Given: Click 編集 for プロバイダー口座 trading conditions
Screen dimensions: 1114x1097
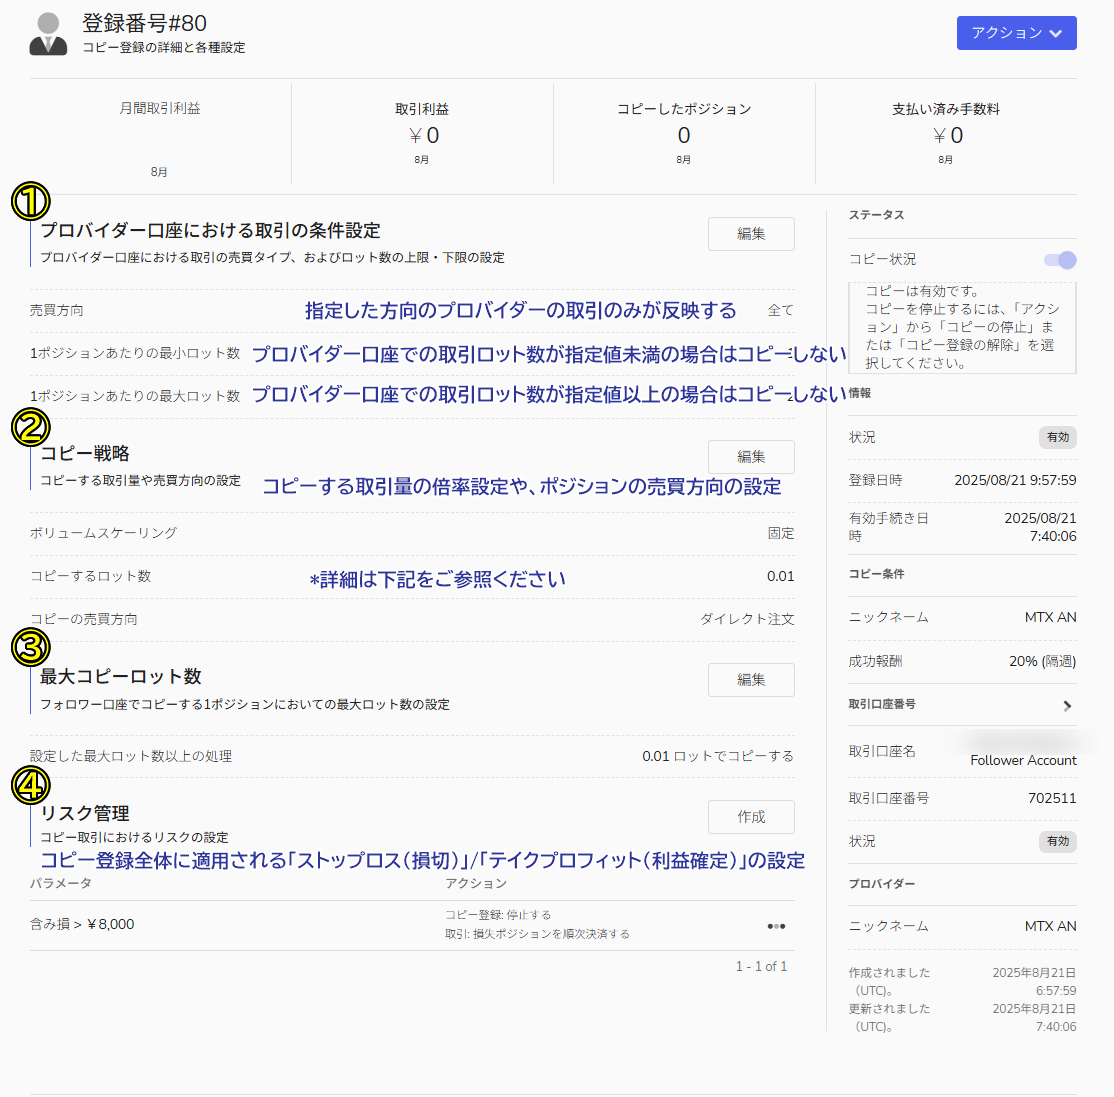Looking at the screenshot, I should pos(751,234).
